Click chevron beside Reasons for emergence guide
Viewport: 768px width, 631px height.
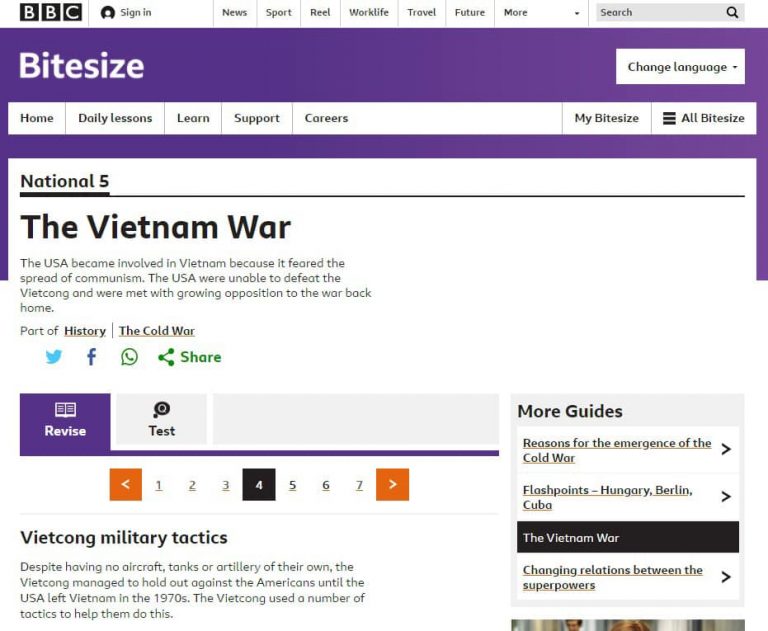(x=726, y=449)
